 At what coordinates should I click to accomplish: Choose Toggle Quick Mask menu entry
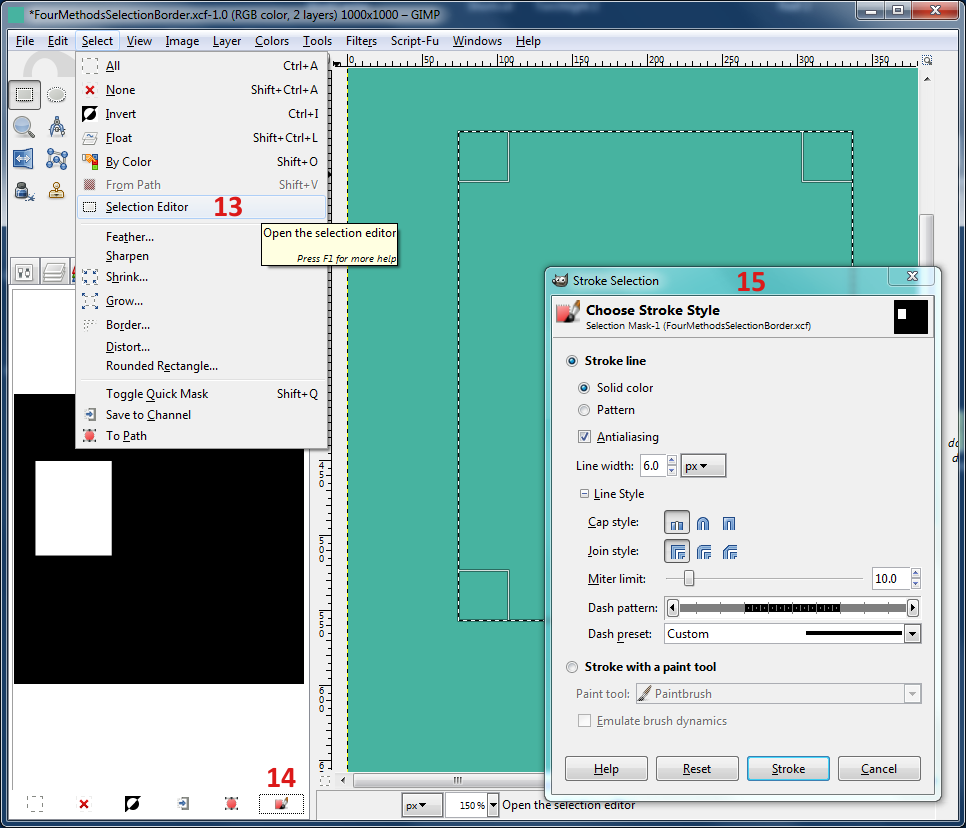point(201,394)
